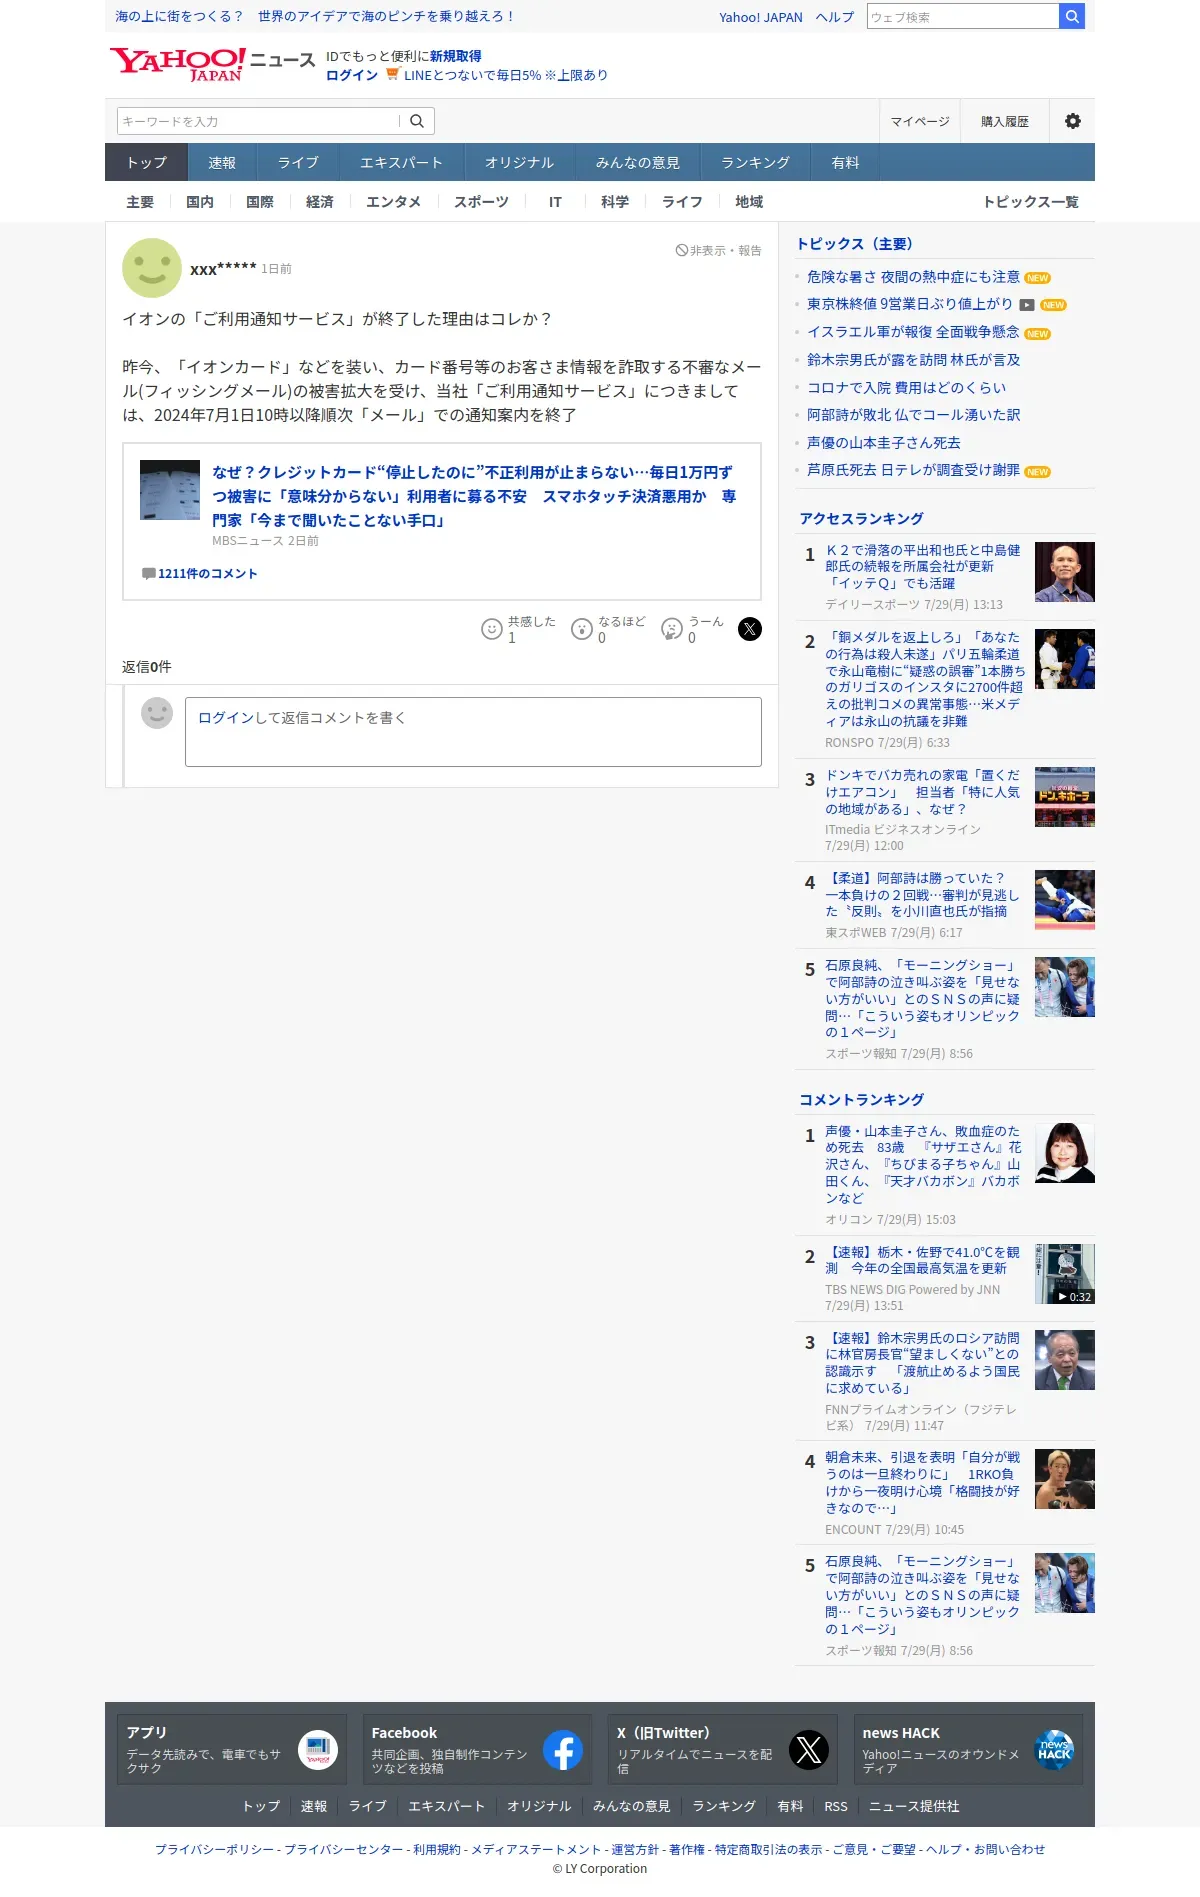Open comment ranking article on 朝倉未来 引退

click(x=923, y=1483)
